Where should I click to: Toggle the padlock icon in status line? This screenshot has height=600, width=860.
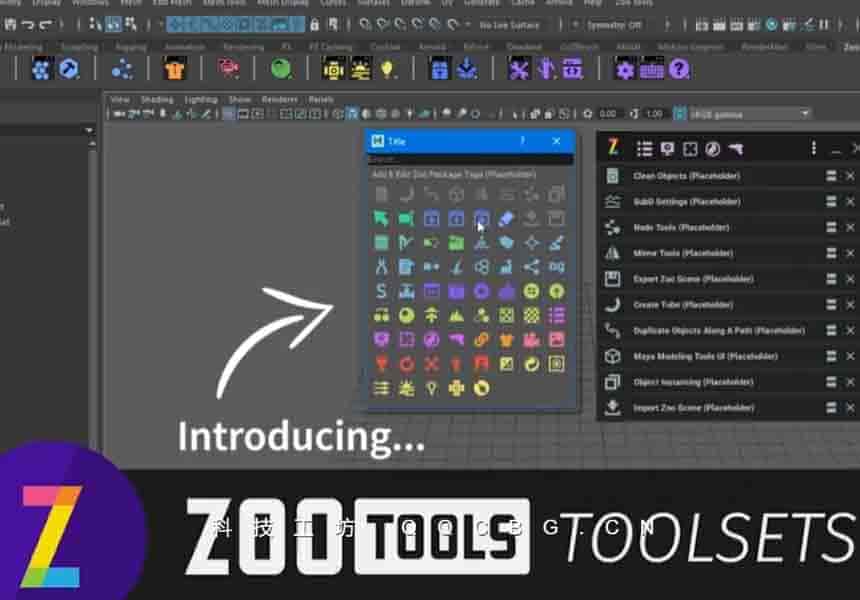point(314,25)
